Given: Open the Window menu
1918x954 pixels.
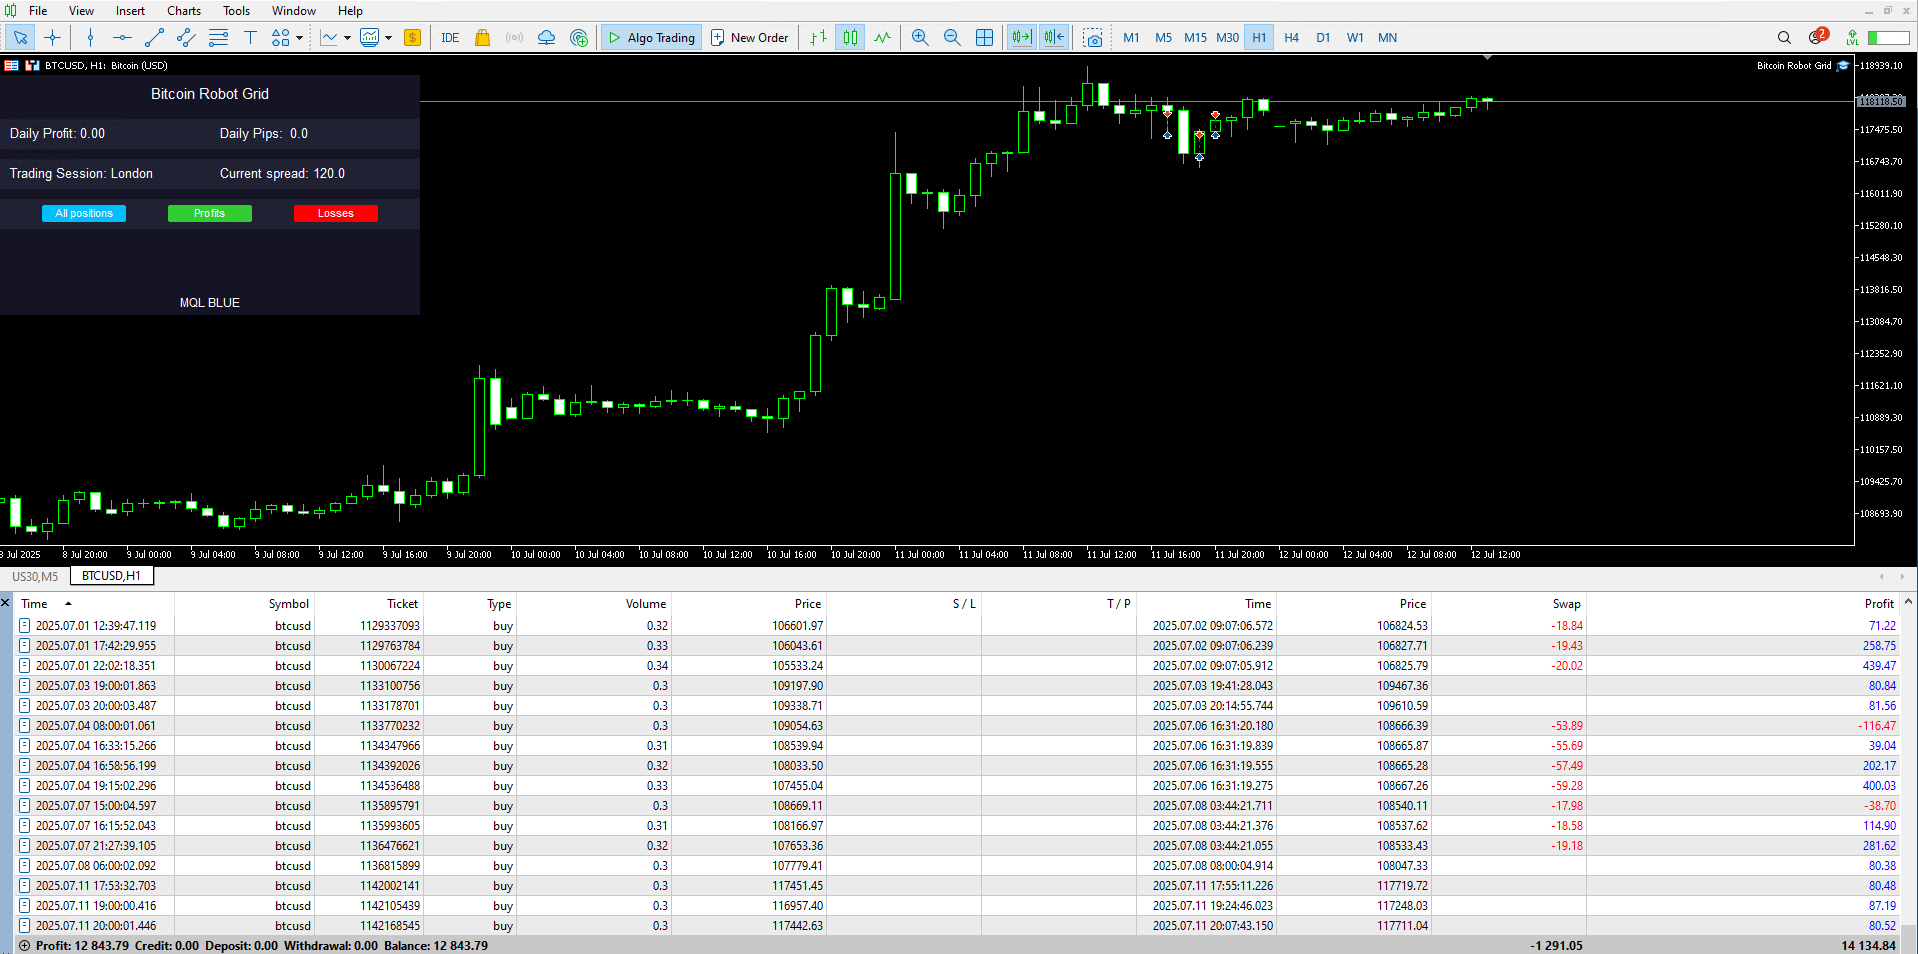Looking at the screenshot, I should pyautogui.click(x=294, y=11).
